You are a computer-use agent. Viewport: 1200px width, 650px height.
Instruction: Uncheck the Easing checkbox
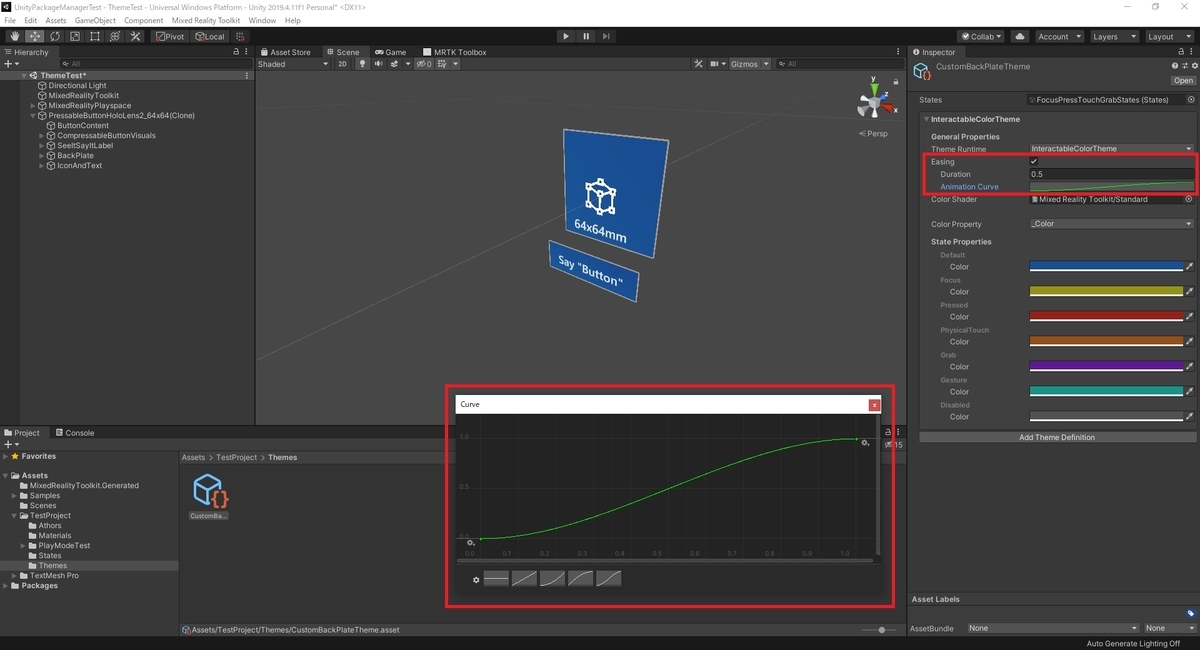[x=1034, y=162]
